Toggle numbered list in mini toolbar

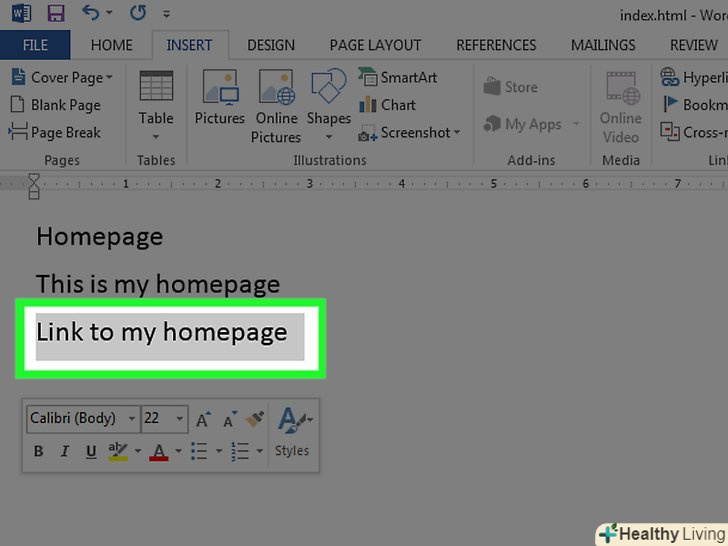(x=240, y=451)
